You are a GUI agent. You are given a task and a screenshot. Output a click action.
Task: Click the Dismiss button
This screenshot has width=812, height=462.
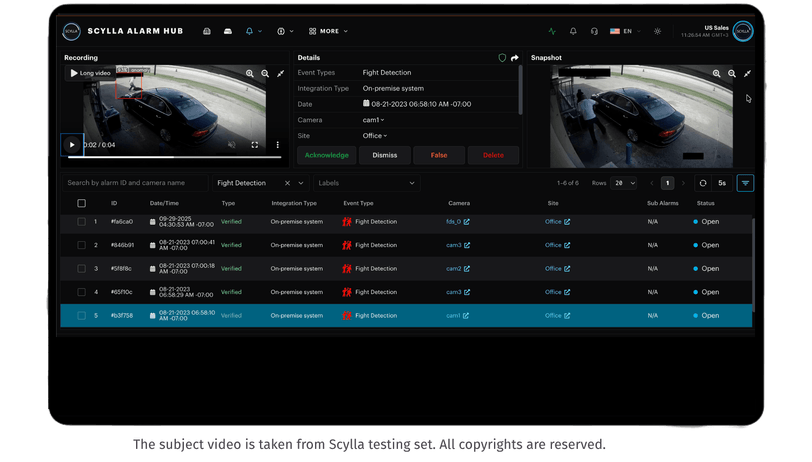[385, 155]
